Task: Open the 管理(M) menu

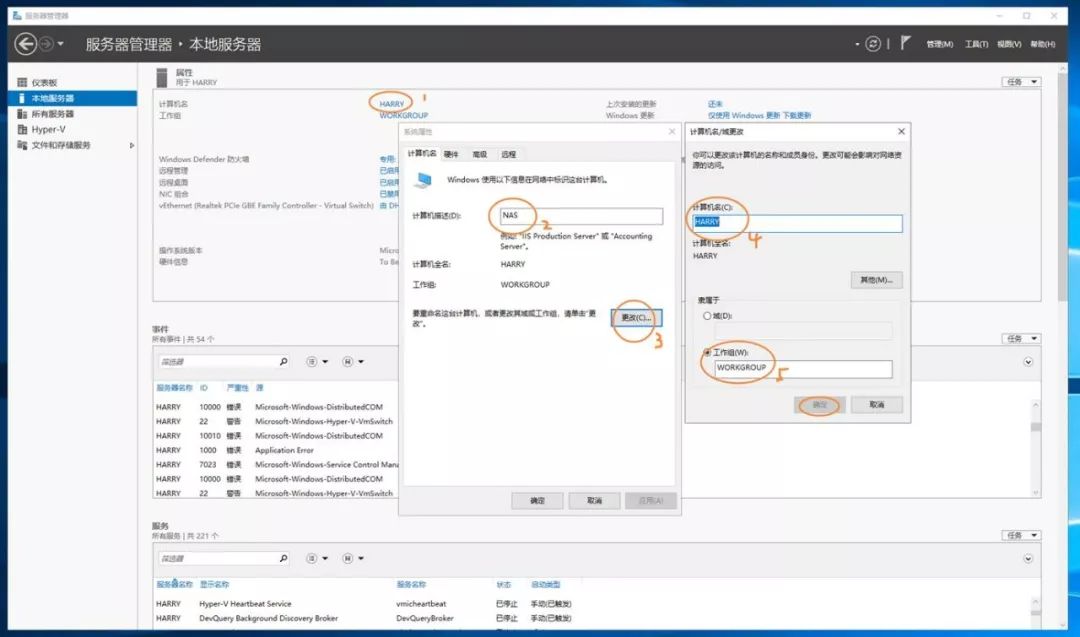Action: [939, 44]
